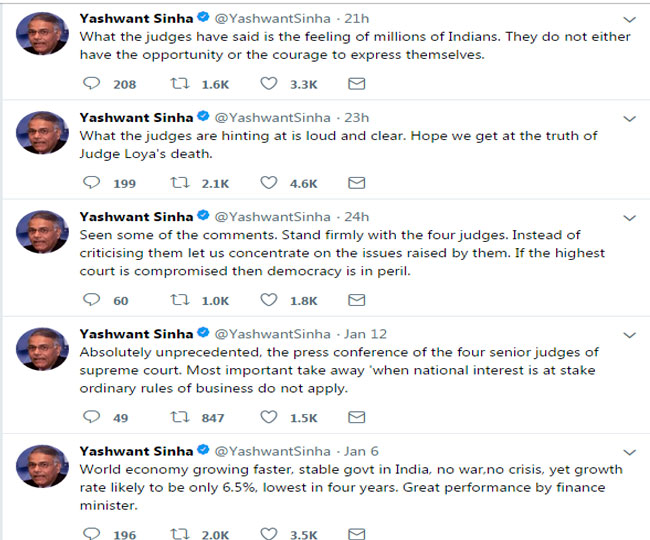Reply to the Jan 6 world economy tweet
The height and width of the screenshot is (540, 650).
point(91,534)
